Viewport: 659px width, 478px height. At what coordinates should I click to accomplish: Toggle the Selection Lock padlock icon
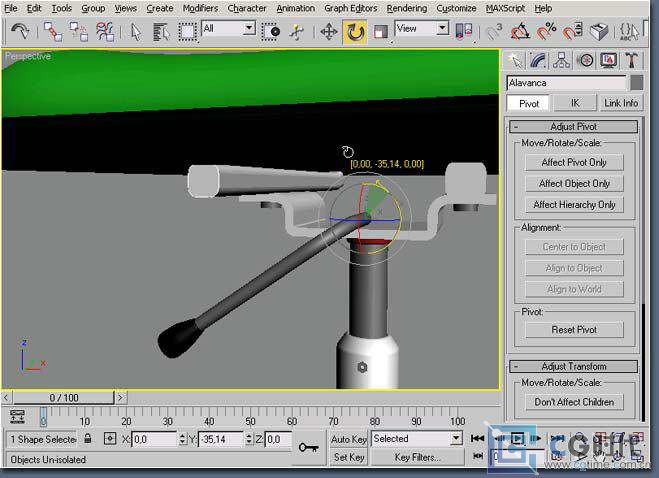(87, 439)
